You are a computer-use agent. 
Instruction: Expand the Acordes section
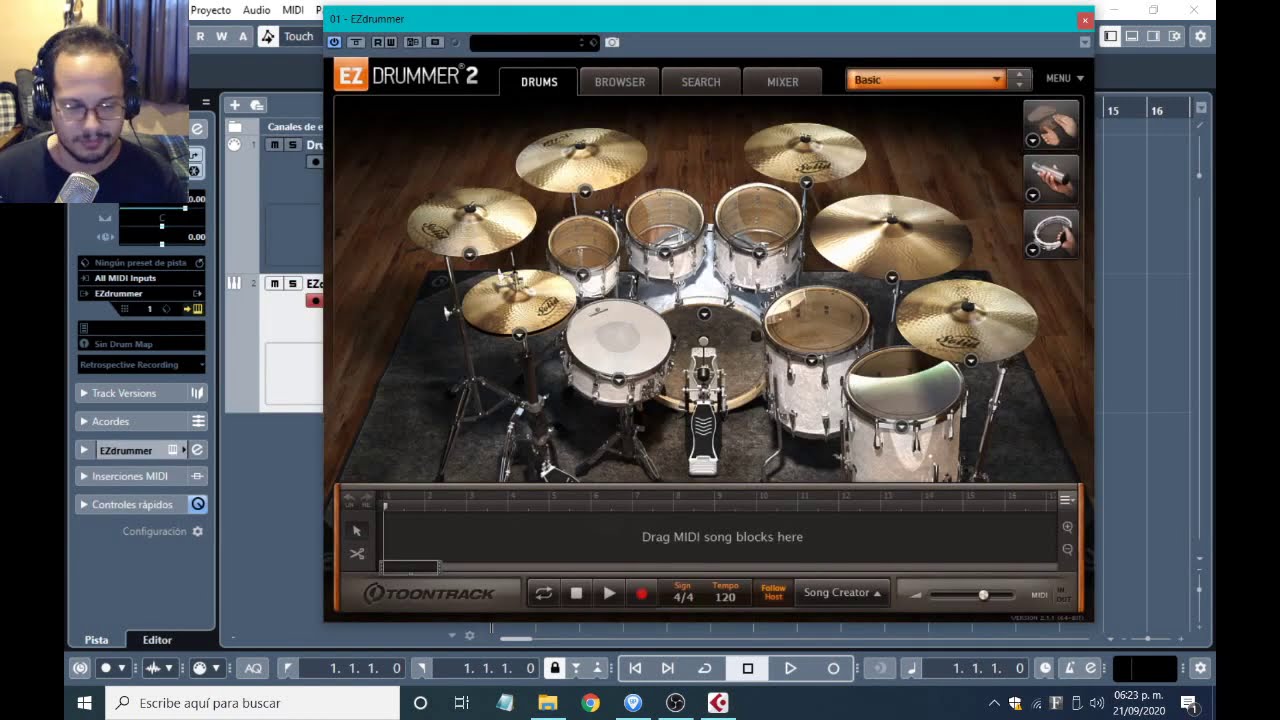[84, 421]
